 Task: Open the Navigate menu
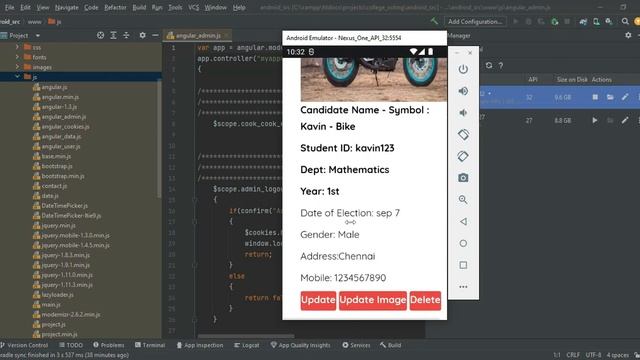pos(67,7)
